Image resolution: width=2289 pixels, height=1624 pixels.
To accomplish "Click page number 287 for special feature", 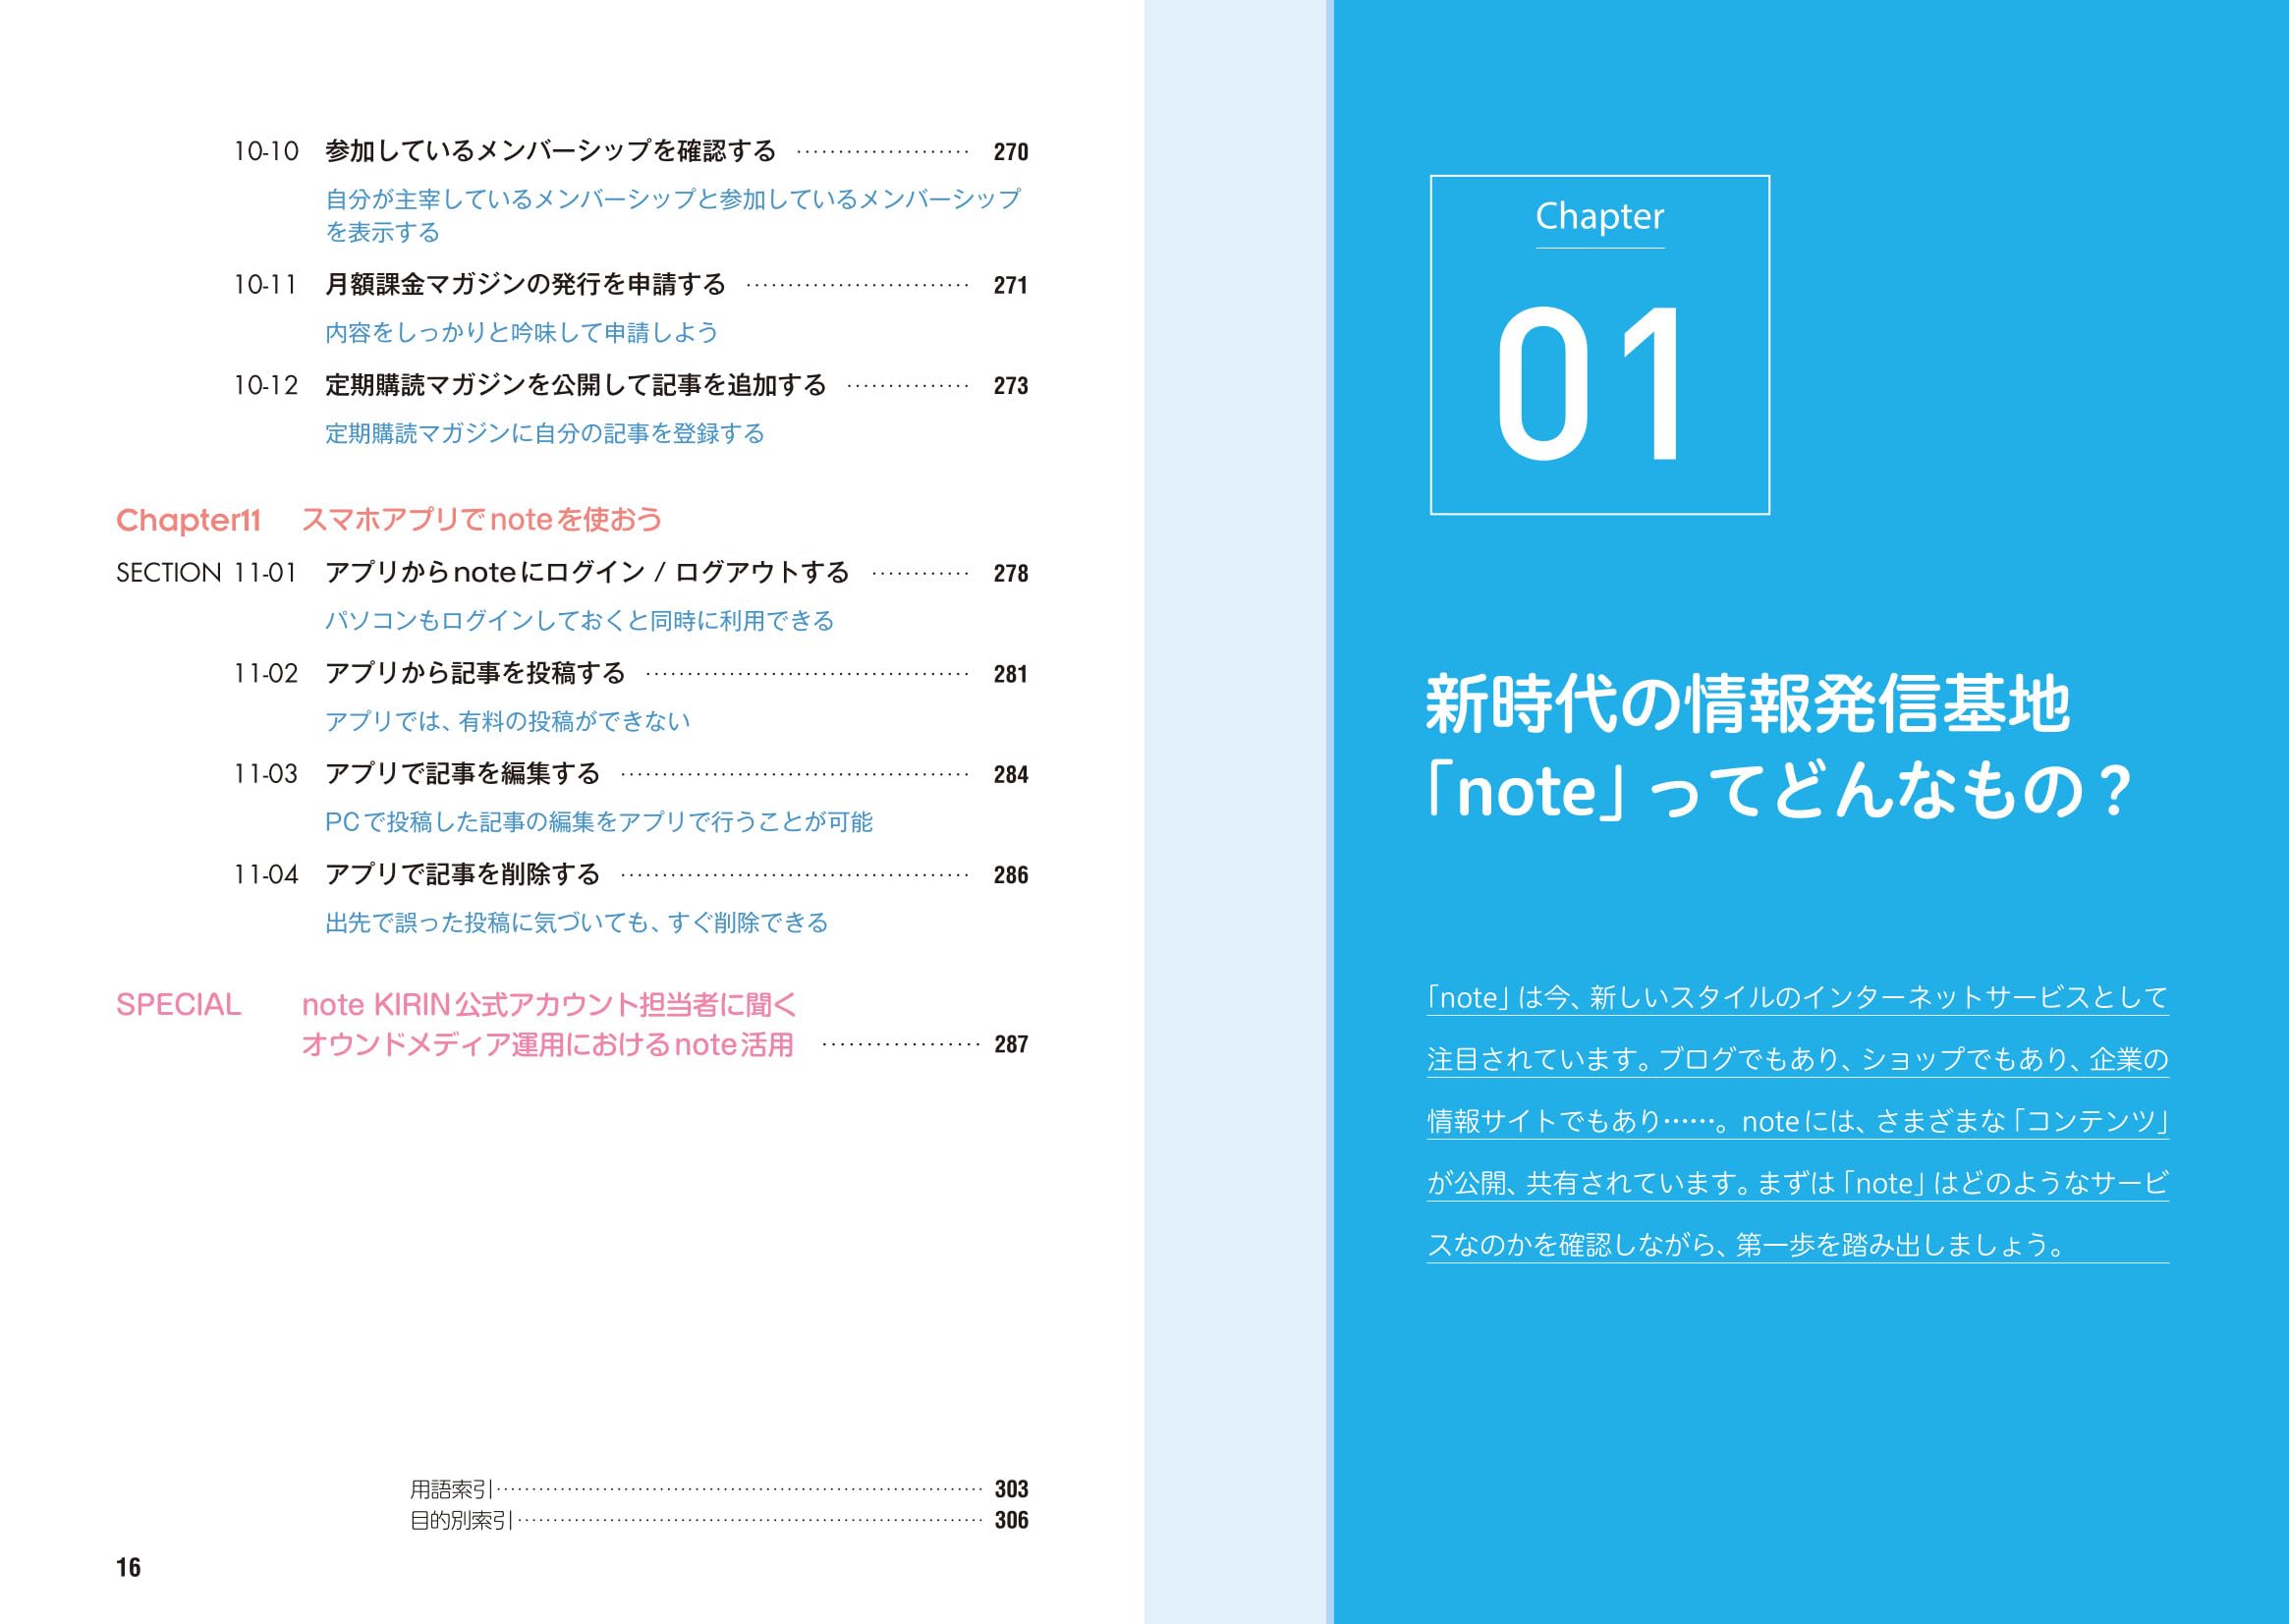I will click(1010, 1045).
